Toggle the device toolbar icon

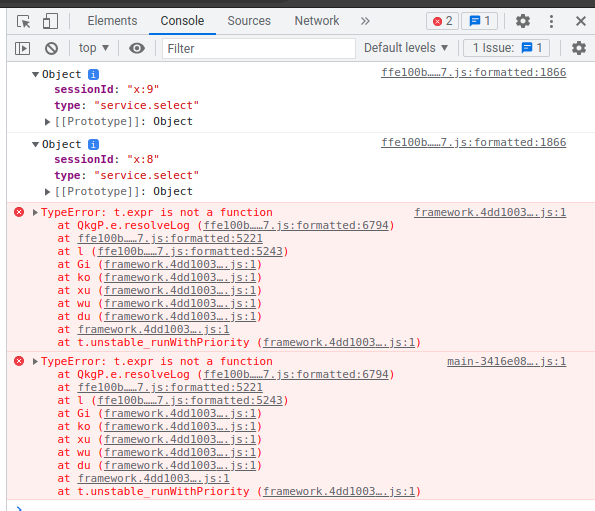[50, 21]
